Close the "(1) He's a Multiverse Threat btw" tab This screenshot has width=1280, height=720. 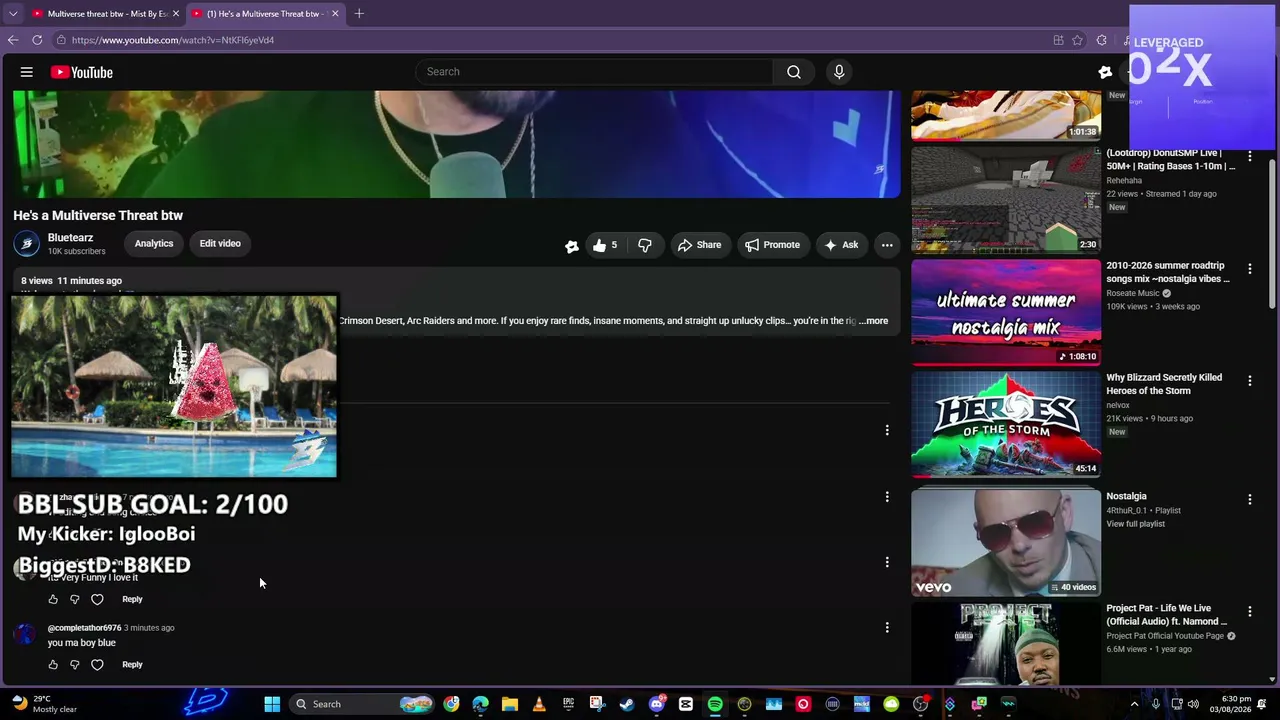tap(335, 14)
